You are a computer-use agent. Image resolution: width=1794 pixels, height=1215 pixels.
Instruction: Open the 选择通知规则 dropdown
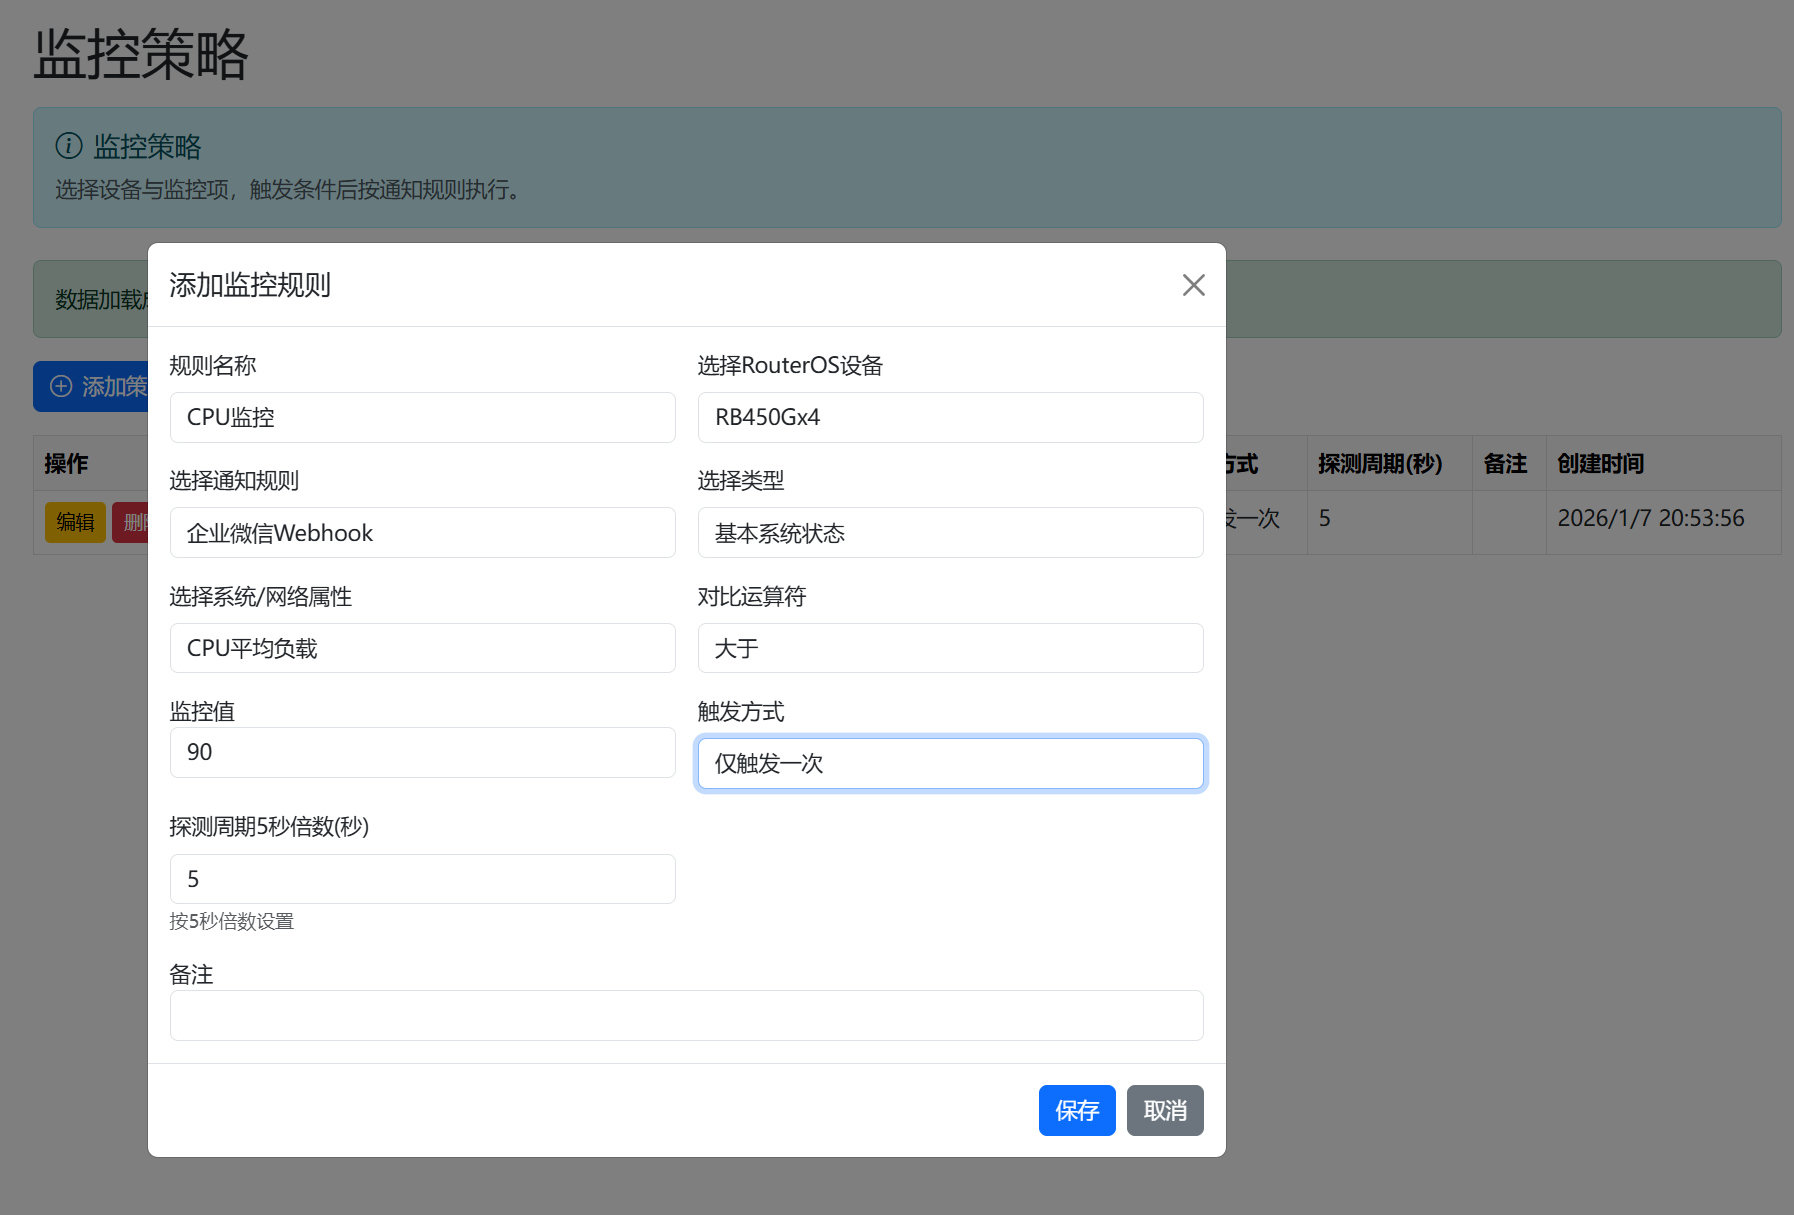coord(422,533)
